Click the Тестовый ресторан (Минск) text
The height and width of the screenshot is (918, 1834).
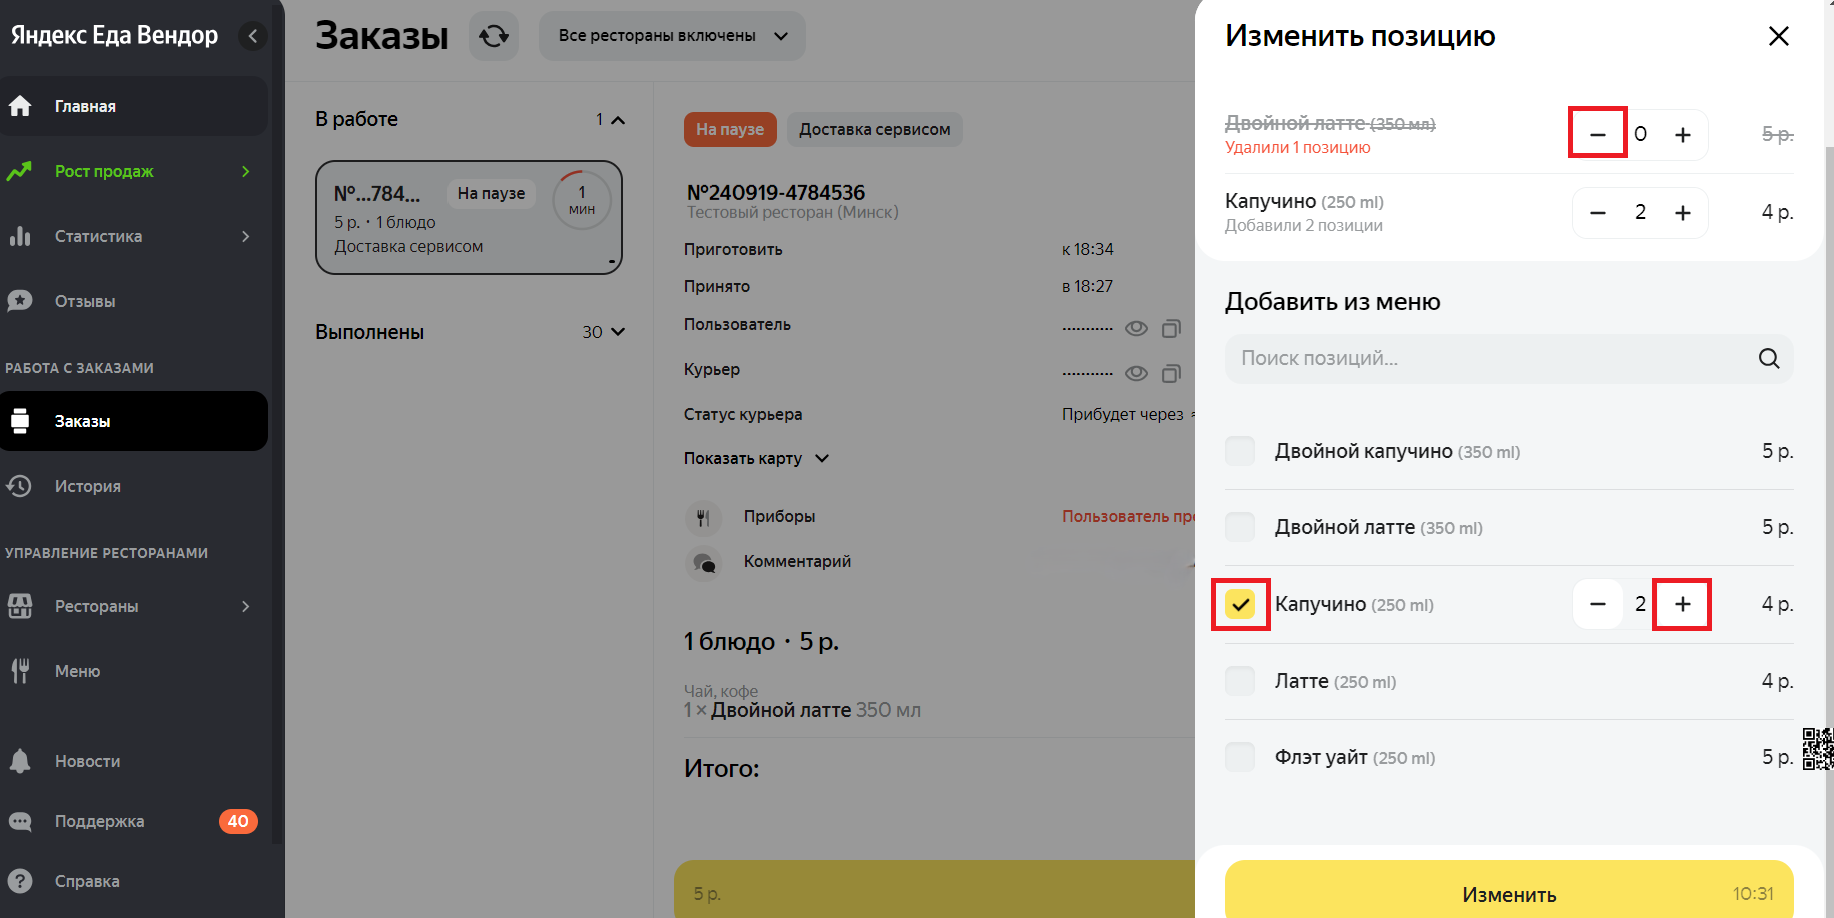coord(793,212)
